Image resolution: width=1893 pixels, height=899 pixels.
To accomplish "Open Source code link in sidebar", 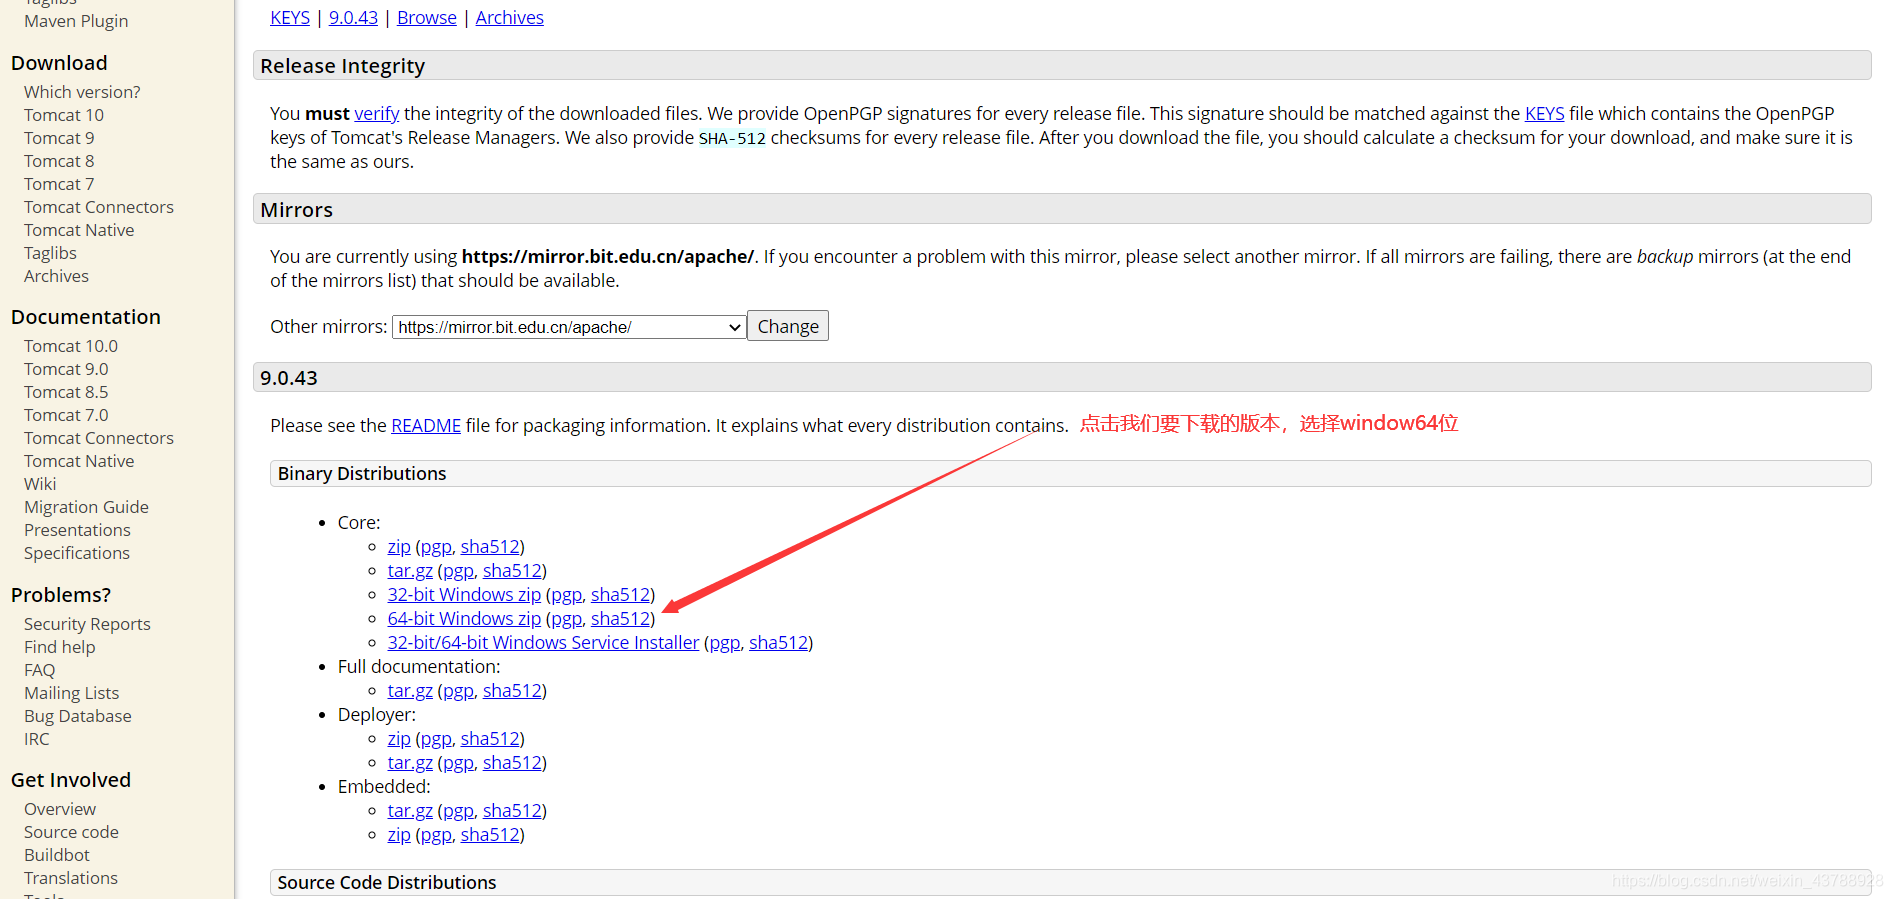I will (71, 832).
